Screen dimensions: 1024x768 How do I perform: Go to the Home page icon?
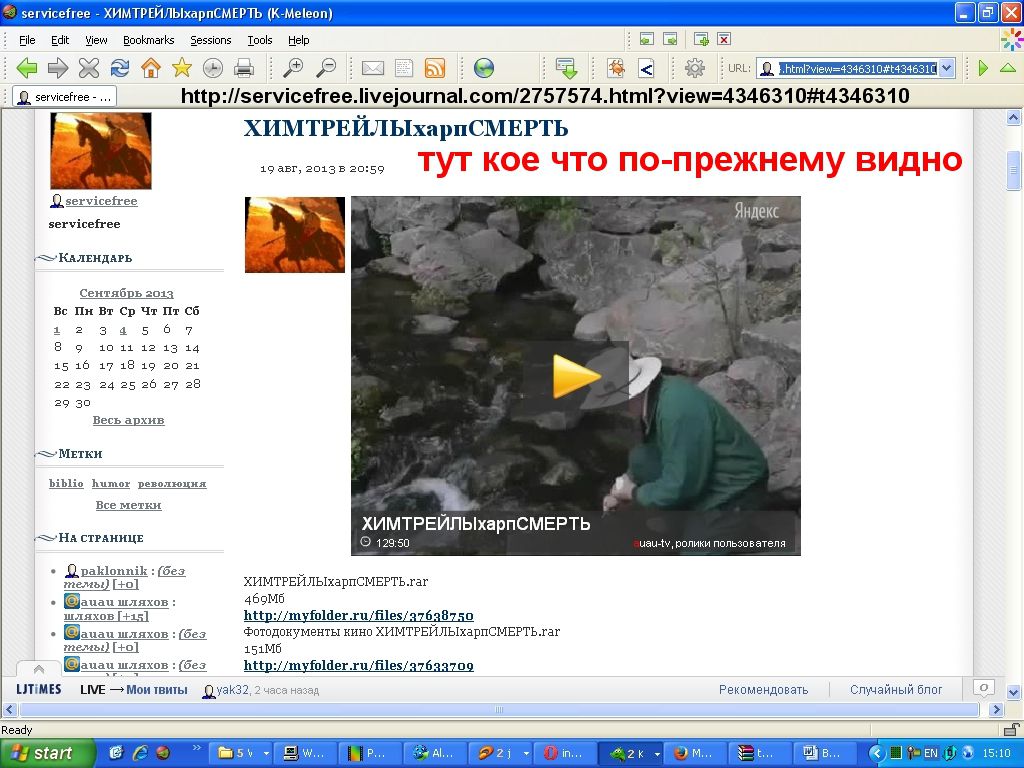click(x=151, y=67)
